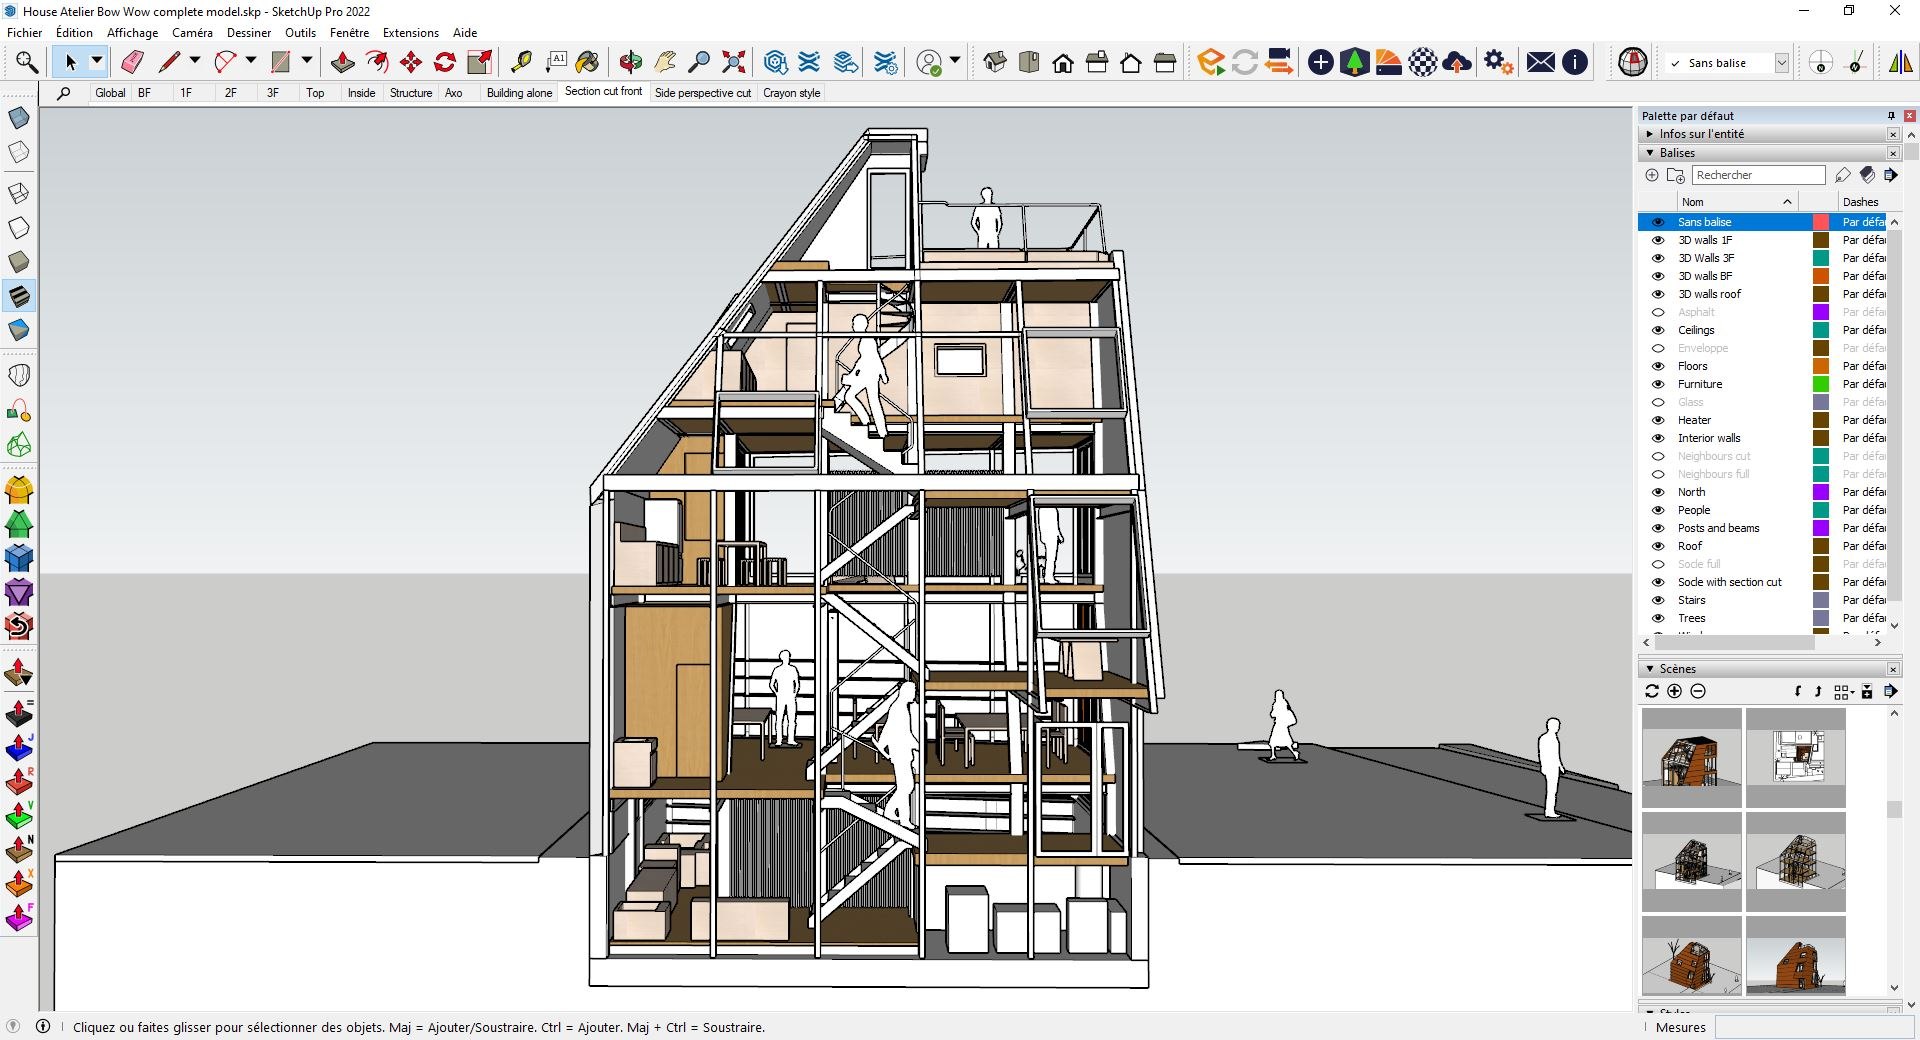The height and width of the screenshot is (1040, 1920).
Task: Show the Enveloppe tag
Action: [x=1658, y=348]
